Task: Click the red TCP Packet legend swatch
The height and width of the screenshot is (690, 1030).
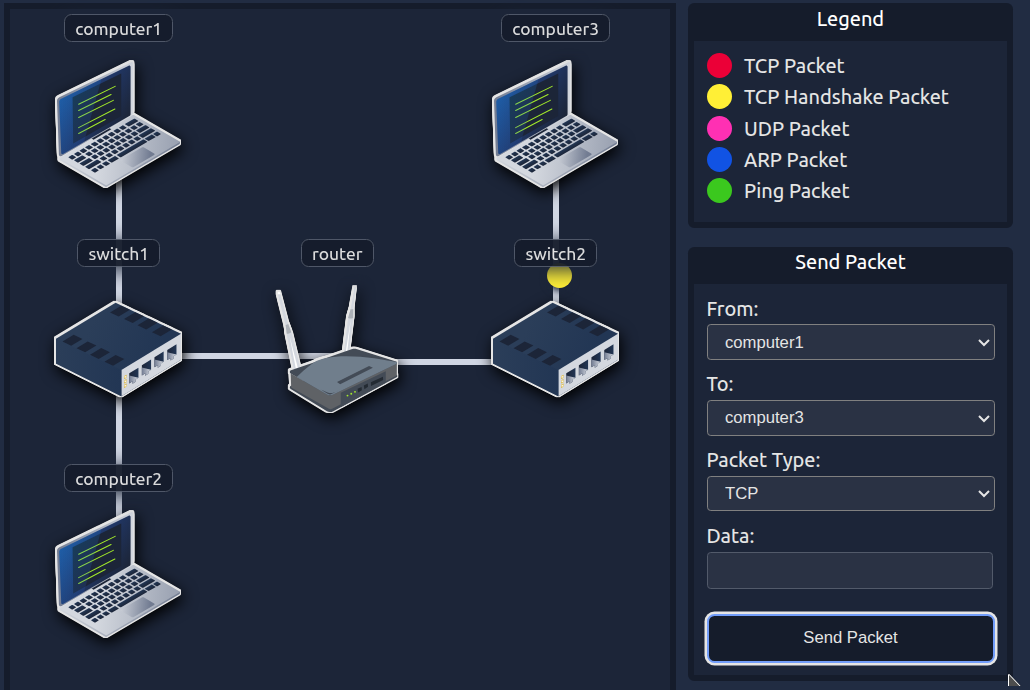Action: click(x=719, y=66)
